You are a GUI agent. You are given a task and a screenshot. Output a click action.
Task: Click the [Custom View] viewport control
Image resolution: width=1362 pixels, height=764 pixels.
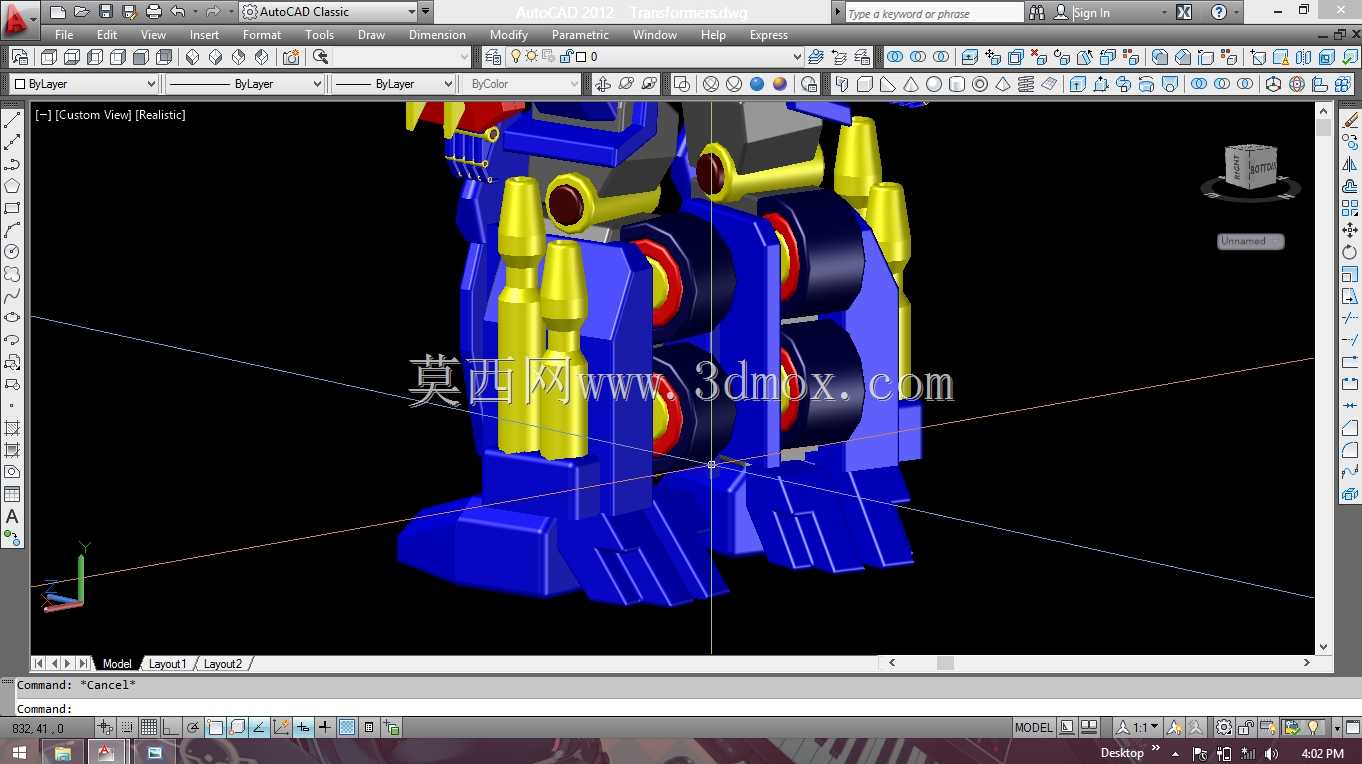(93, 115)
